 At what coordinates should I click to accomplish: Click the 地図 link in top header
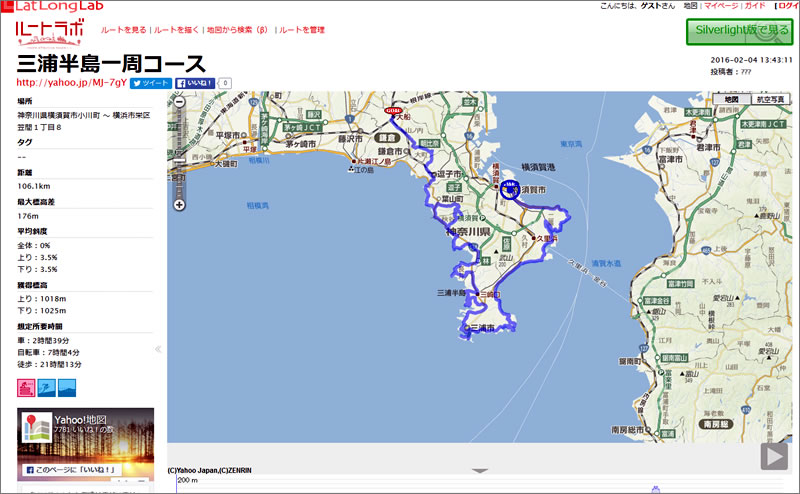690,6
